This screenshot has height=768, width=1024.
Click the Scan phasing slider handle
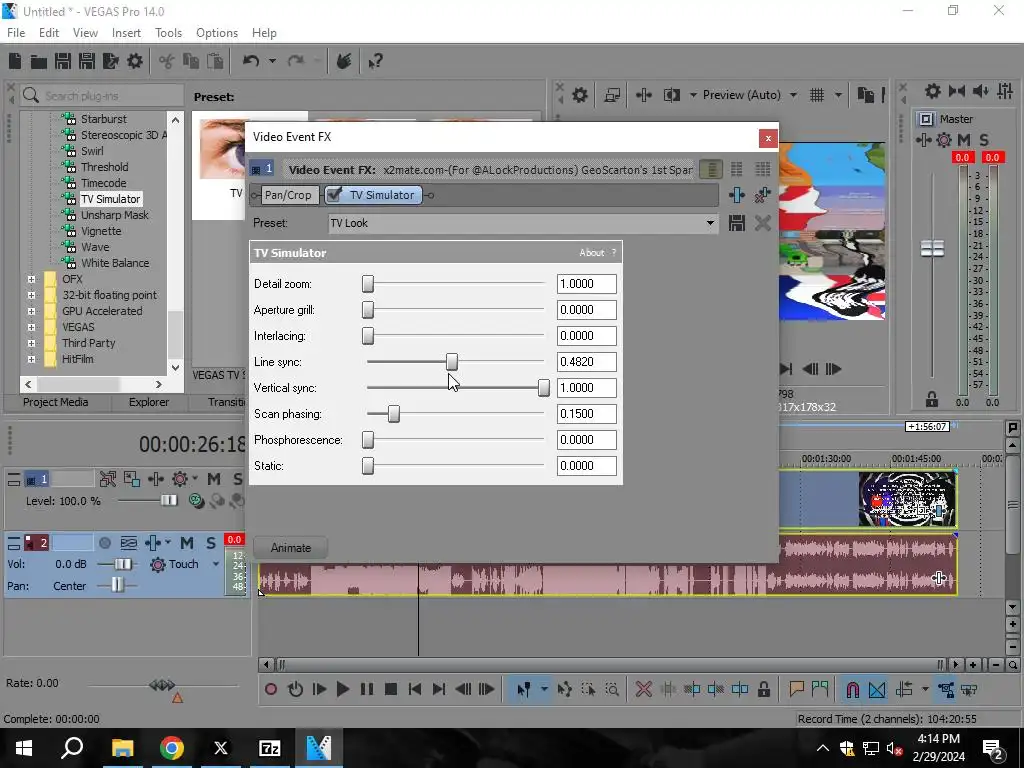pyautogui.click(x=394, y=414)
